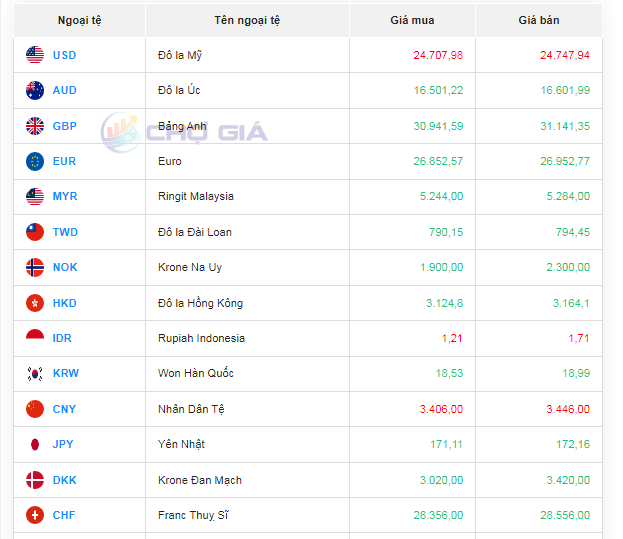Click the Malaysia flag icon
The image size is (623, 539).
(x=35, y=197)
